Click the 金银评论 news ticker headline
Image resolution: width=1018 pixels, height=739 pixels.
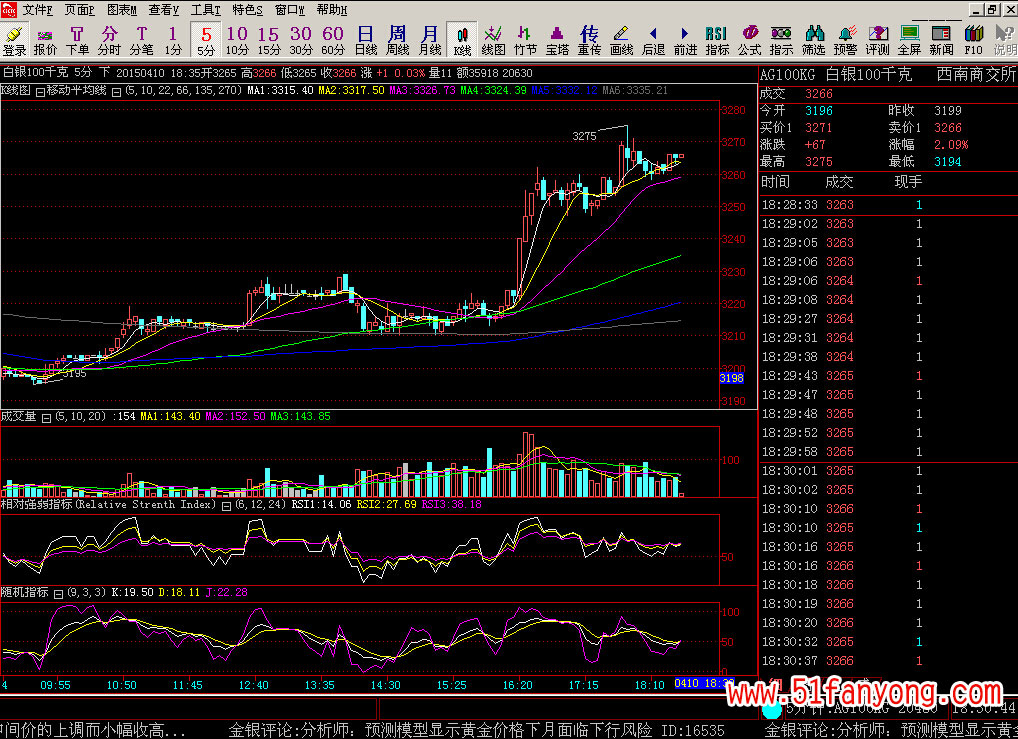coord(476,730)
